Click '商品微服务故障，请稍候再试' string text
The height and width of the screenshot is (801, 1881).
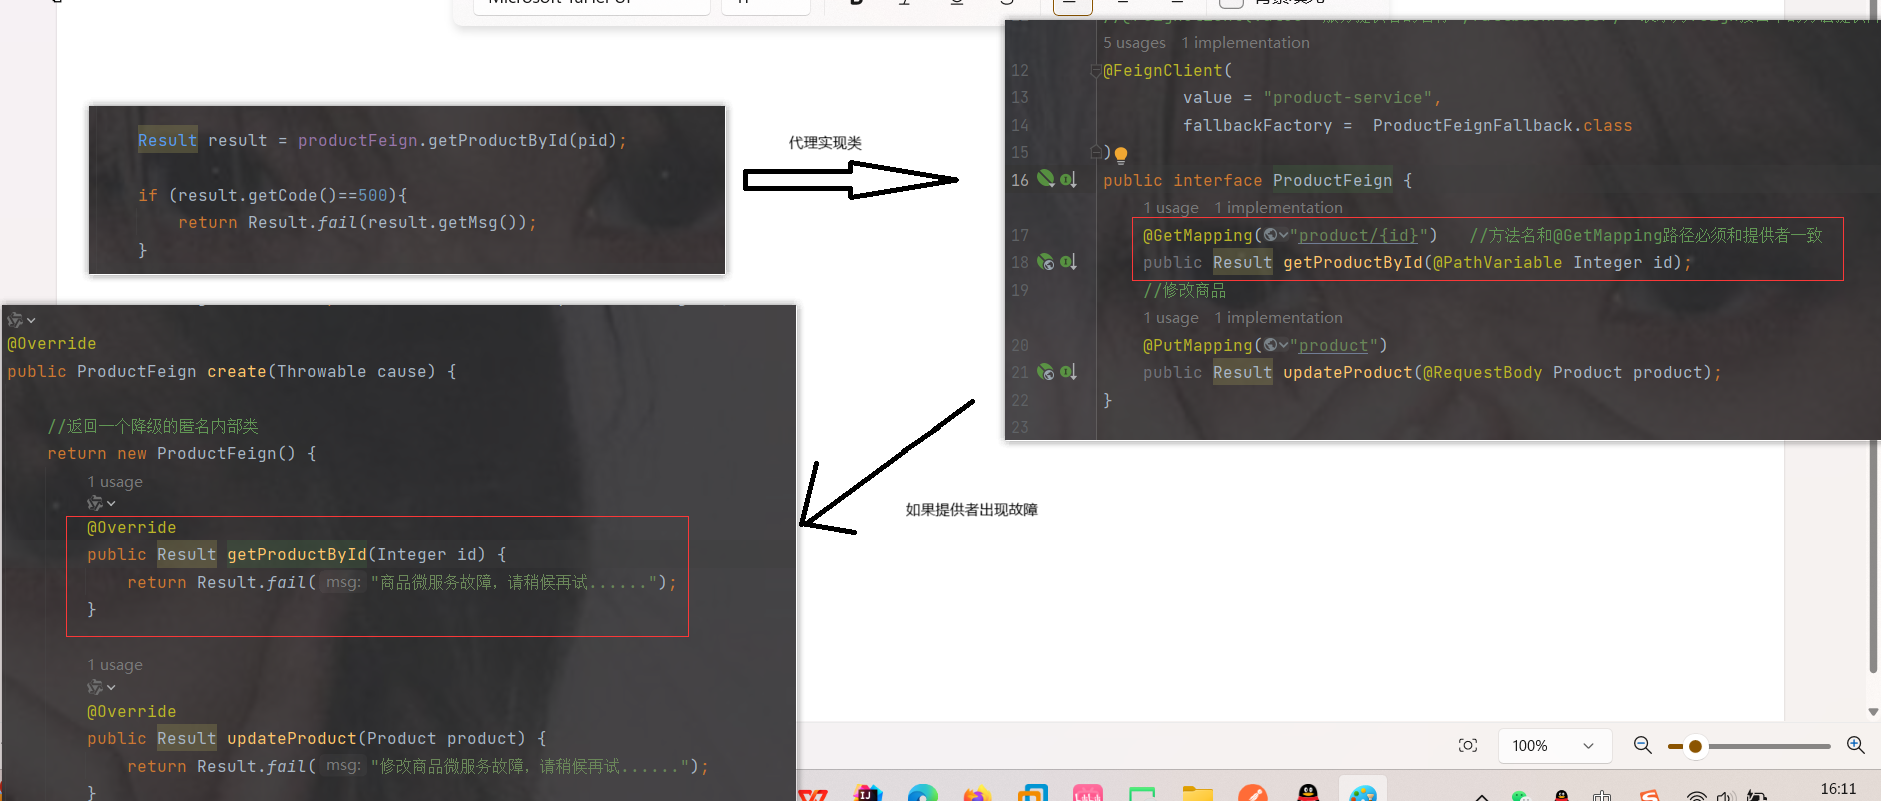[484, 582]
